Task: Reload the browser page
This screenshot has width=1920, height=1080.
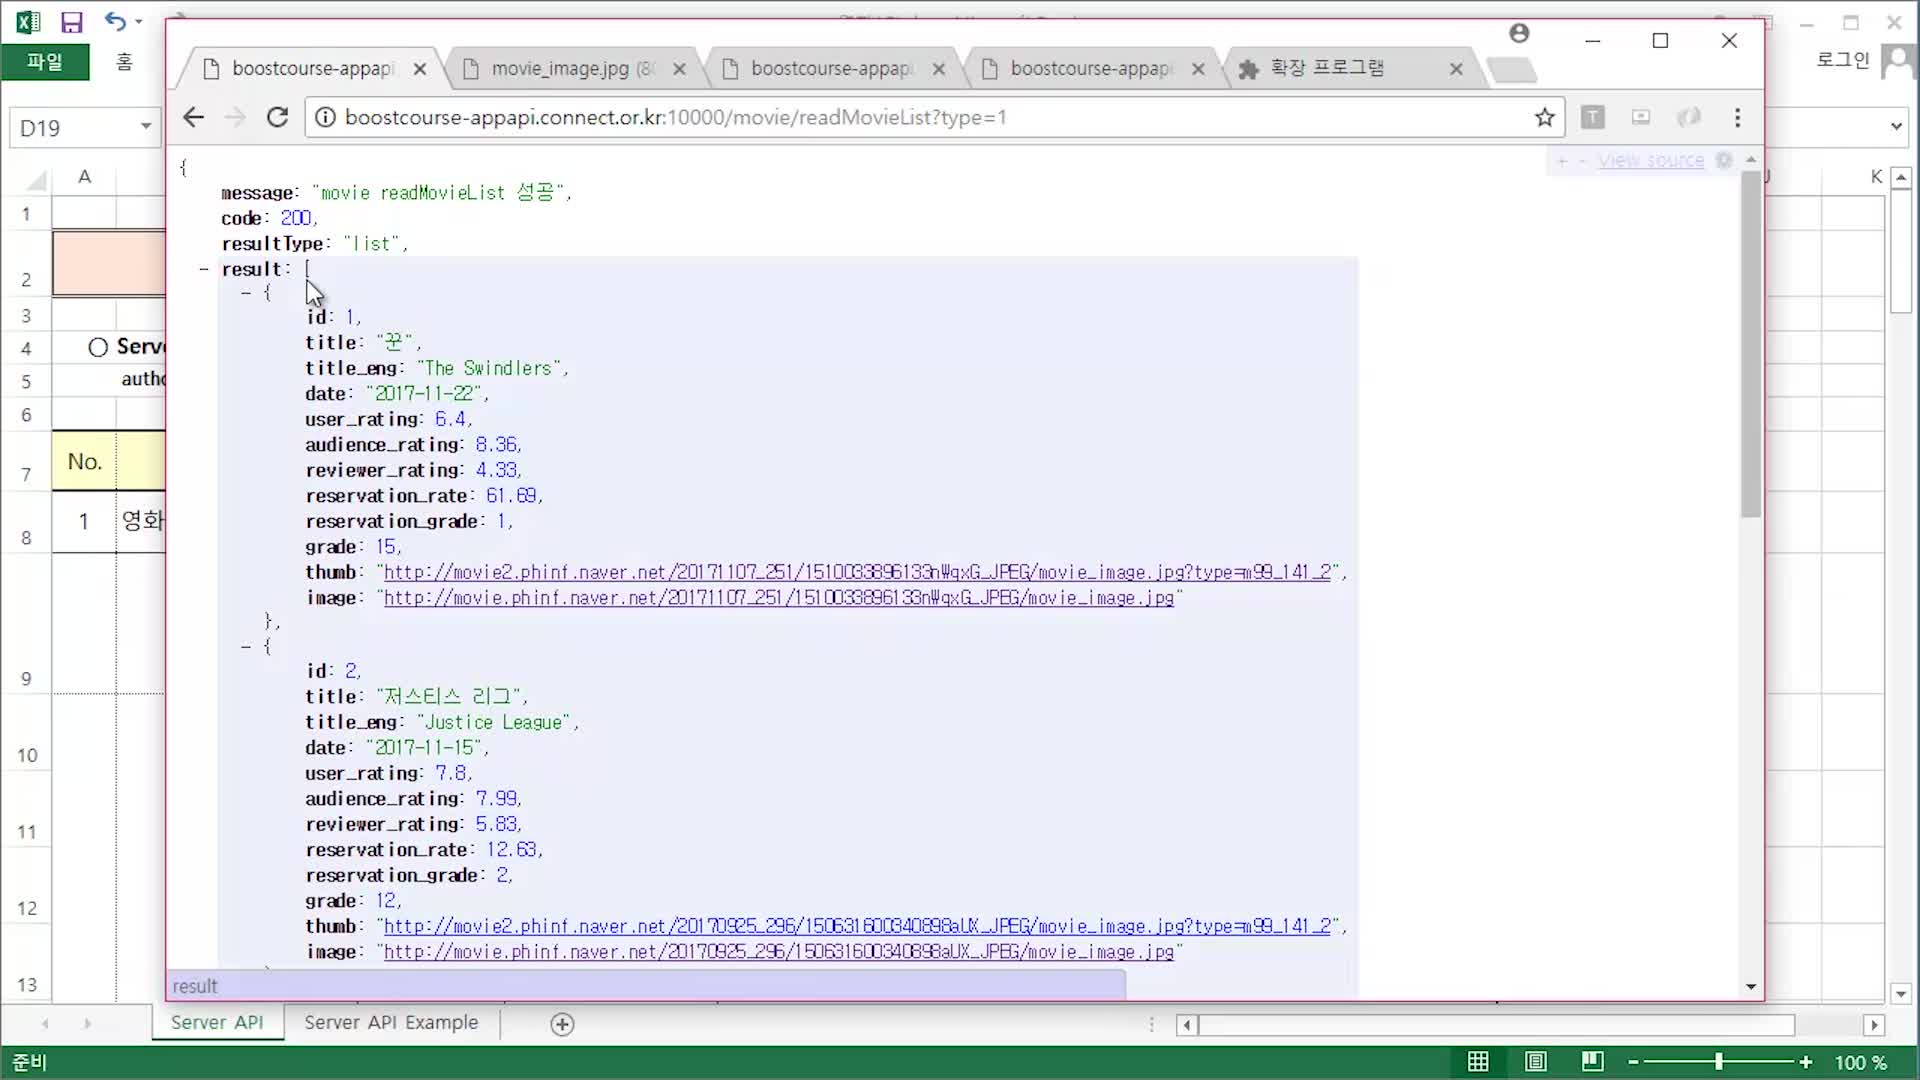Action: click(277, 117)
